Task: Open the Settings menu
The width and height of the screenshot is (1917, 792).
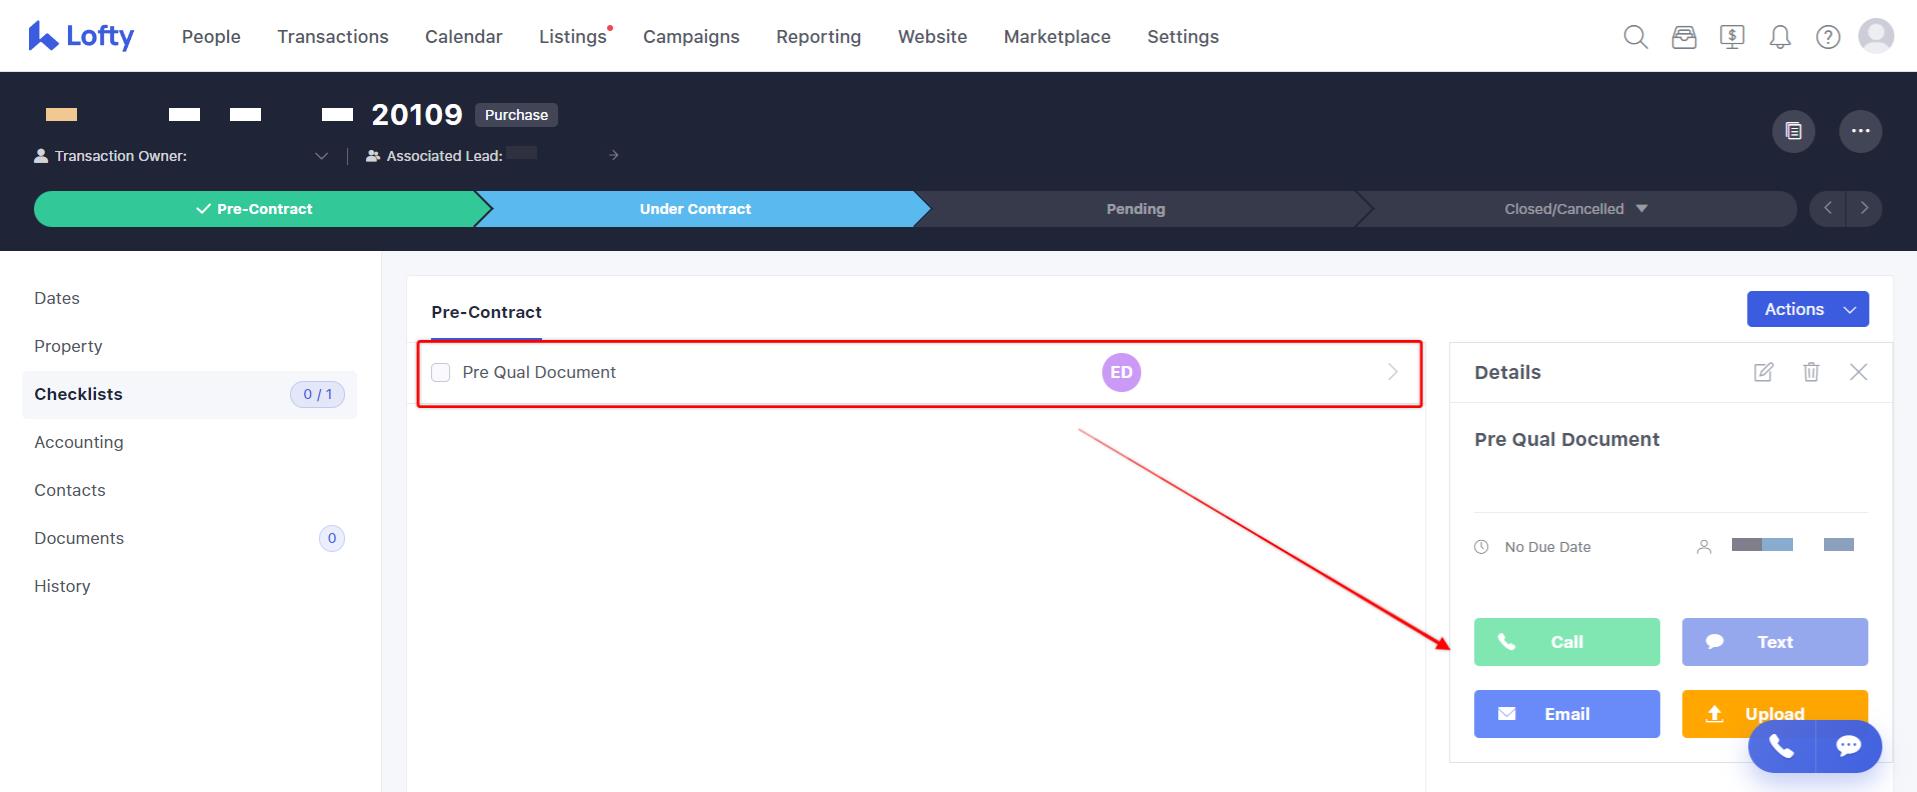Action: point(1183,37)
